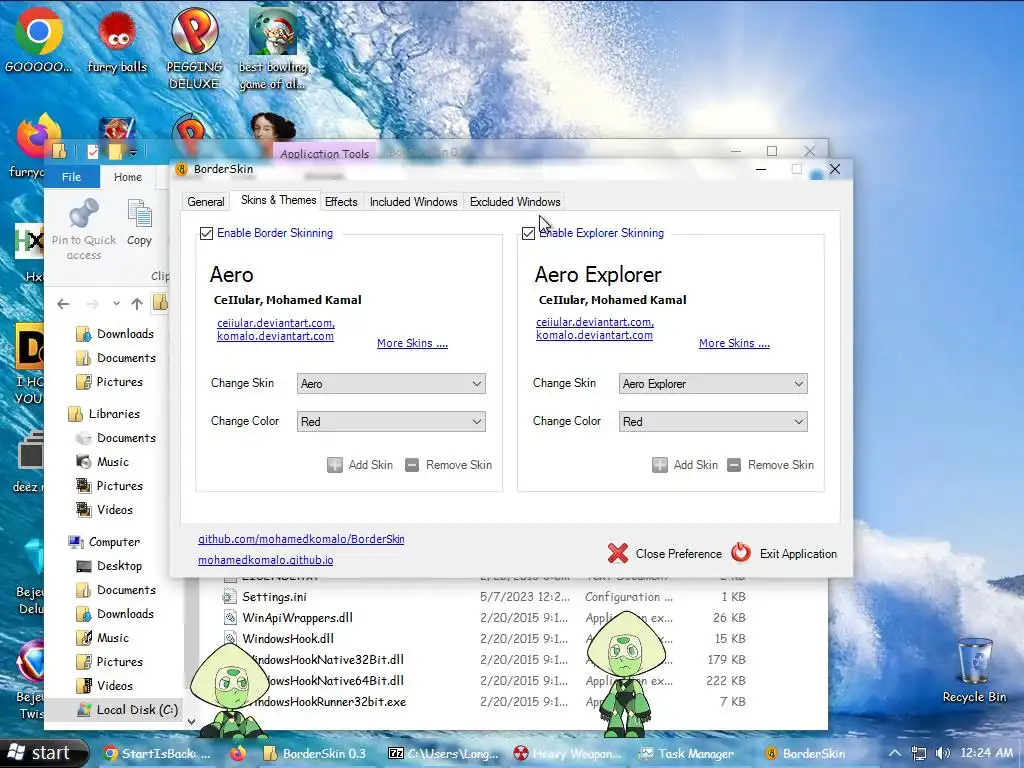Click properties checkmark in Explorer quick access toolbar

(x=93, y=152)
